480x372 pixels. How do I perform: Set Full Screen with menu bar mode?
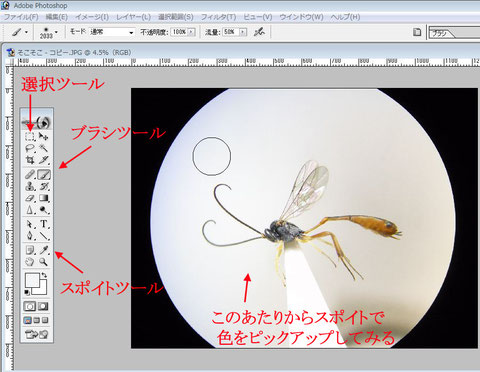click(37, 320)
